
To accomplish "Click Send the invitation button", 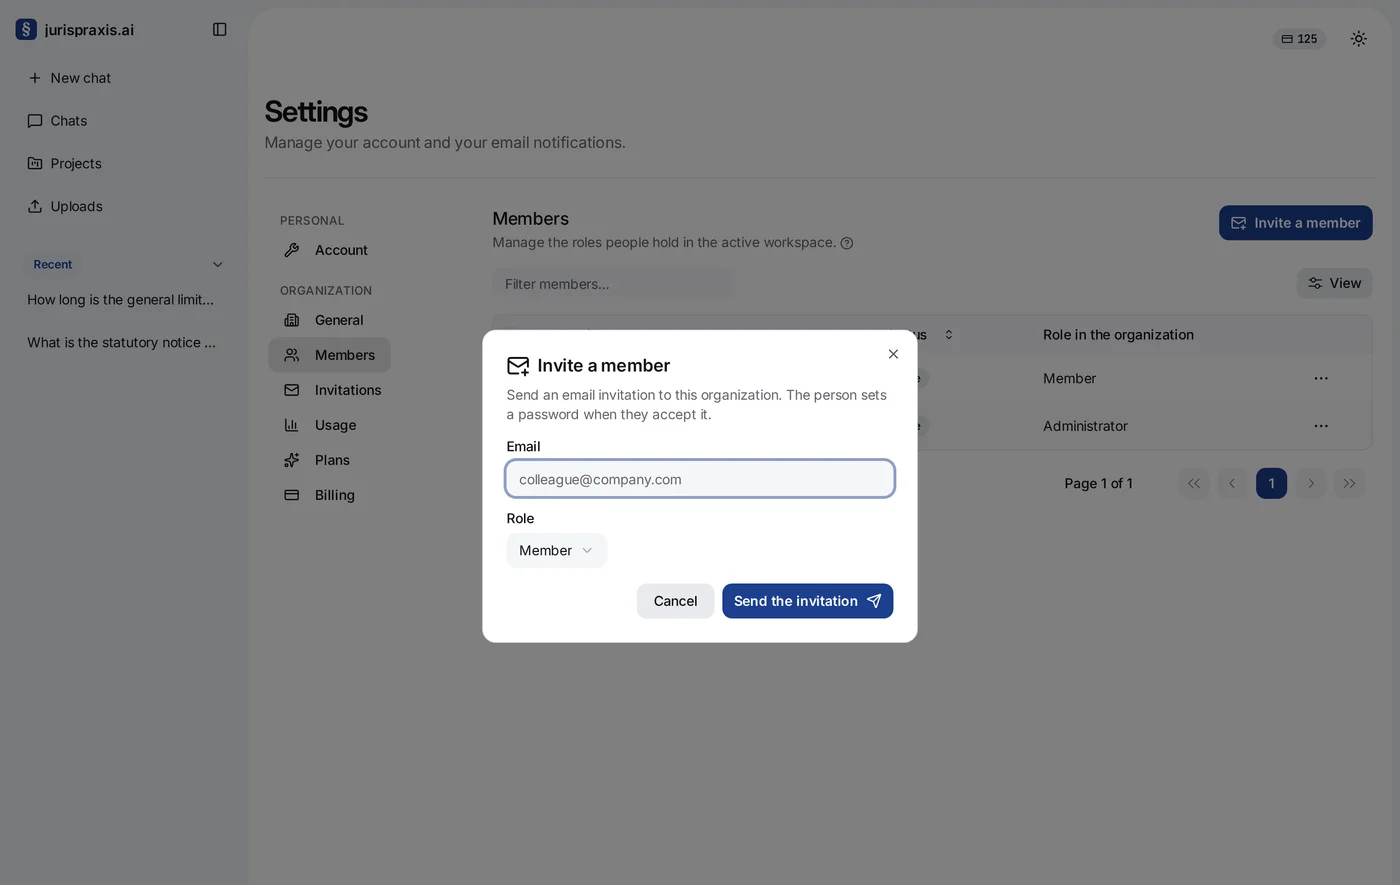I will (807, 601).
